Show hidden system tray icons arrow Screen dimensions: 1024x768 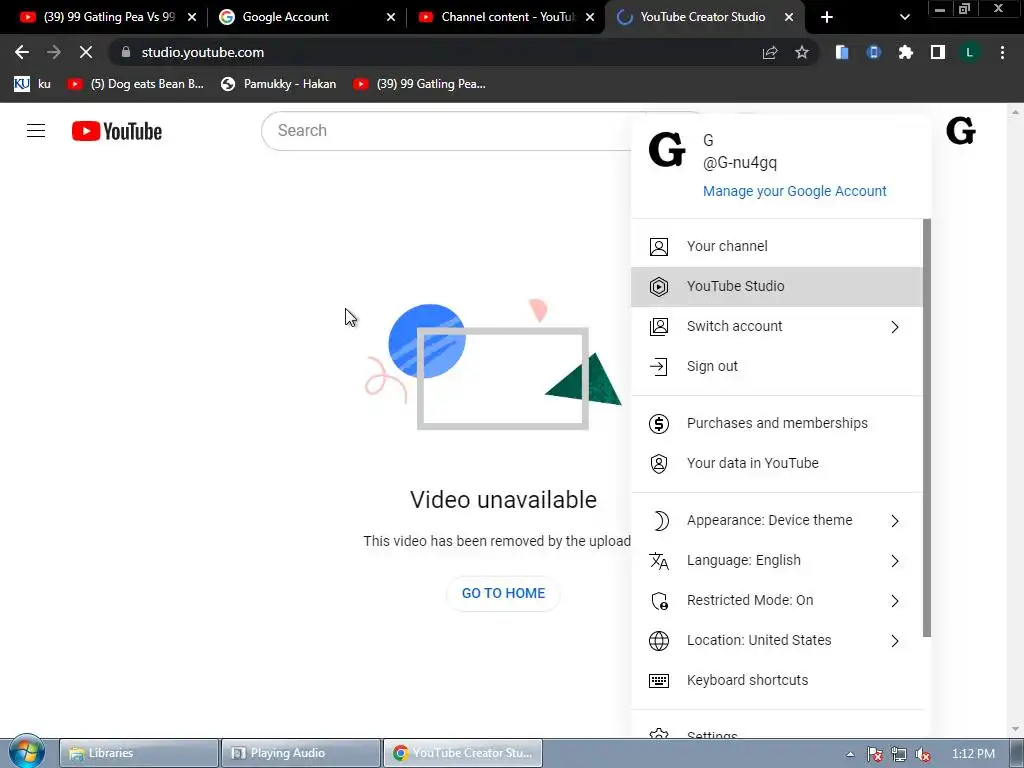click(850, 754)
